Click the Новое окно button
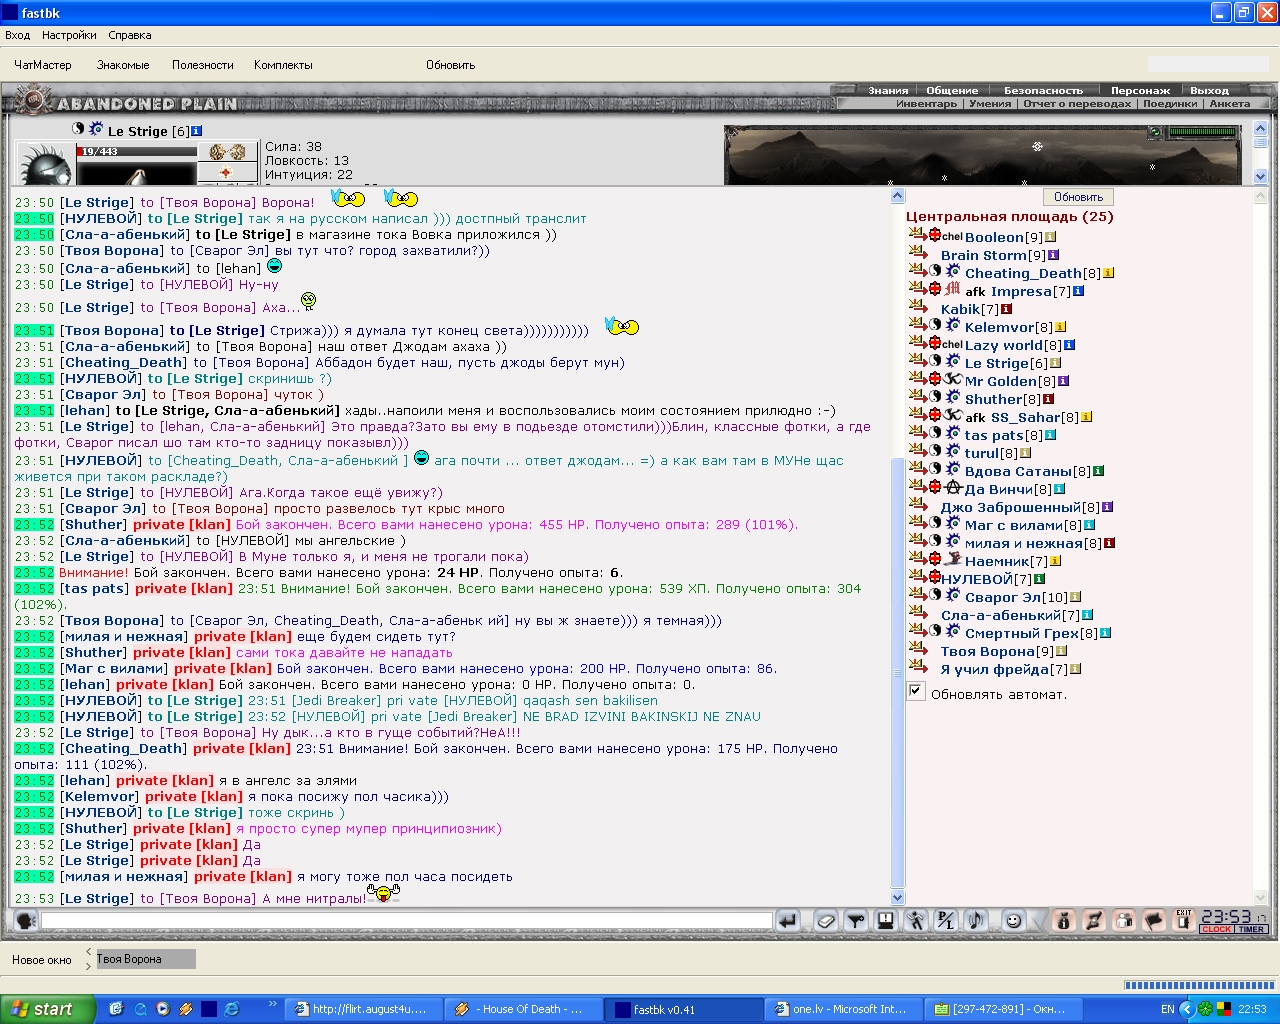This screenshot has height=1024, width=1280. pos(42,960)
